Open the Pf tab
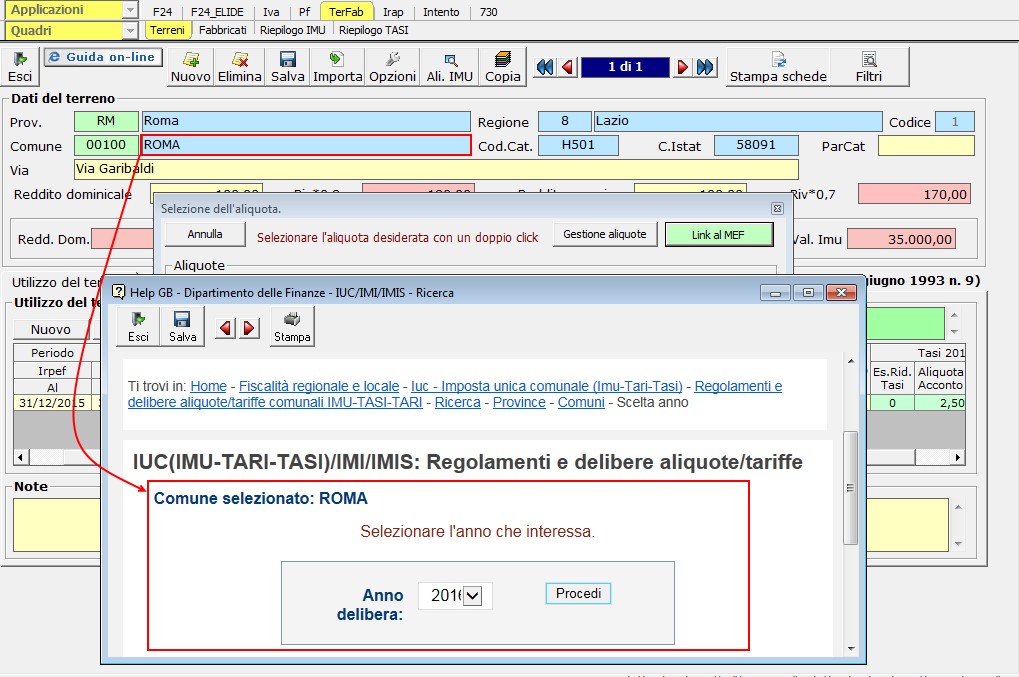This screenshot has height=677, width=1019. point(304,12)
